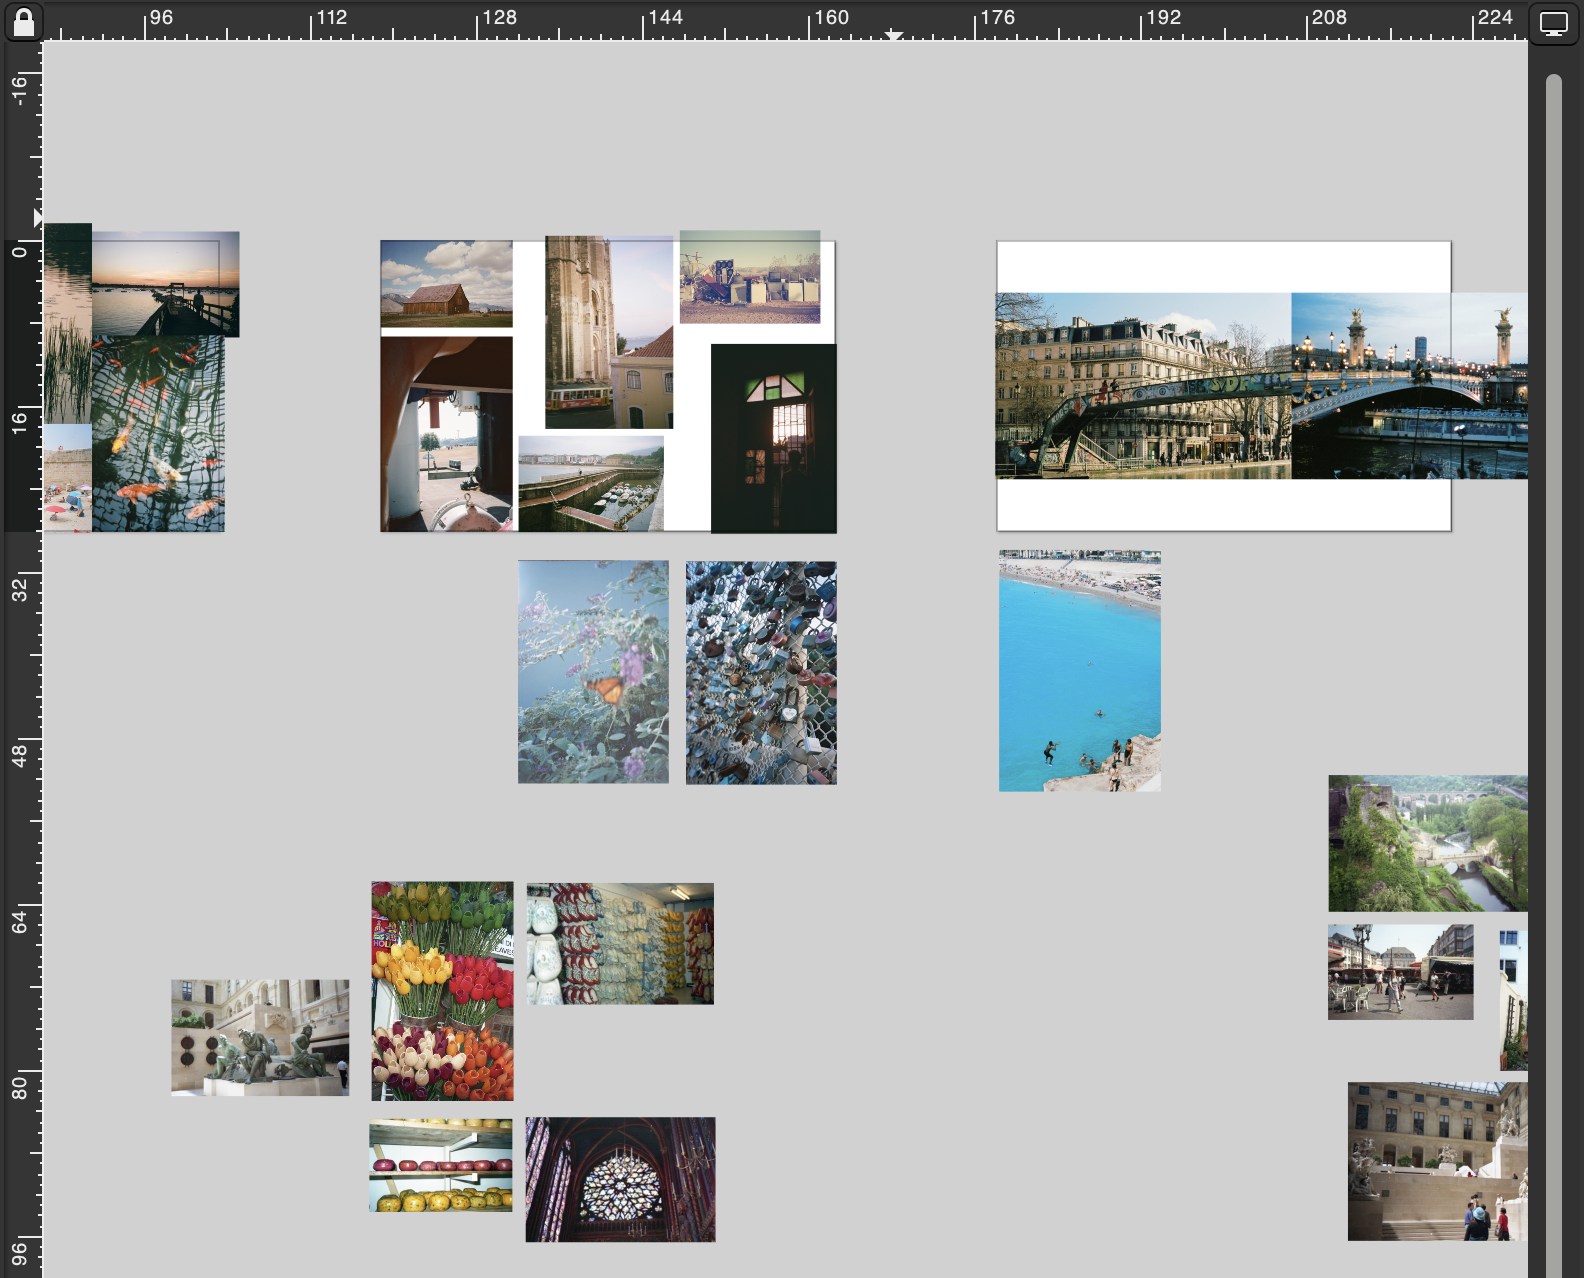Select the bronze sculpture fountain photo
This screenshot has height=1278, width=1584.
pyautogui.click(x=260, y=1037)
